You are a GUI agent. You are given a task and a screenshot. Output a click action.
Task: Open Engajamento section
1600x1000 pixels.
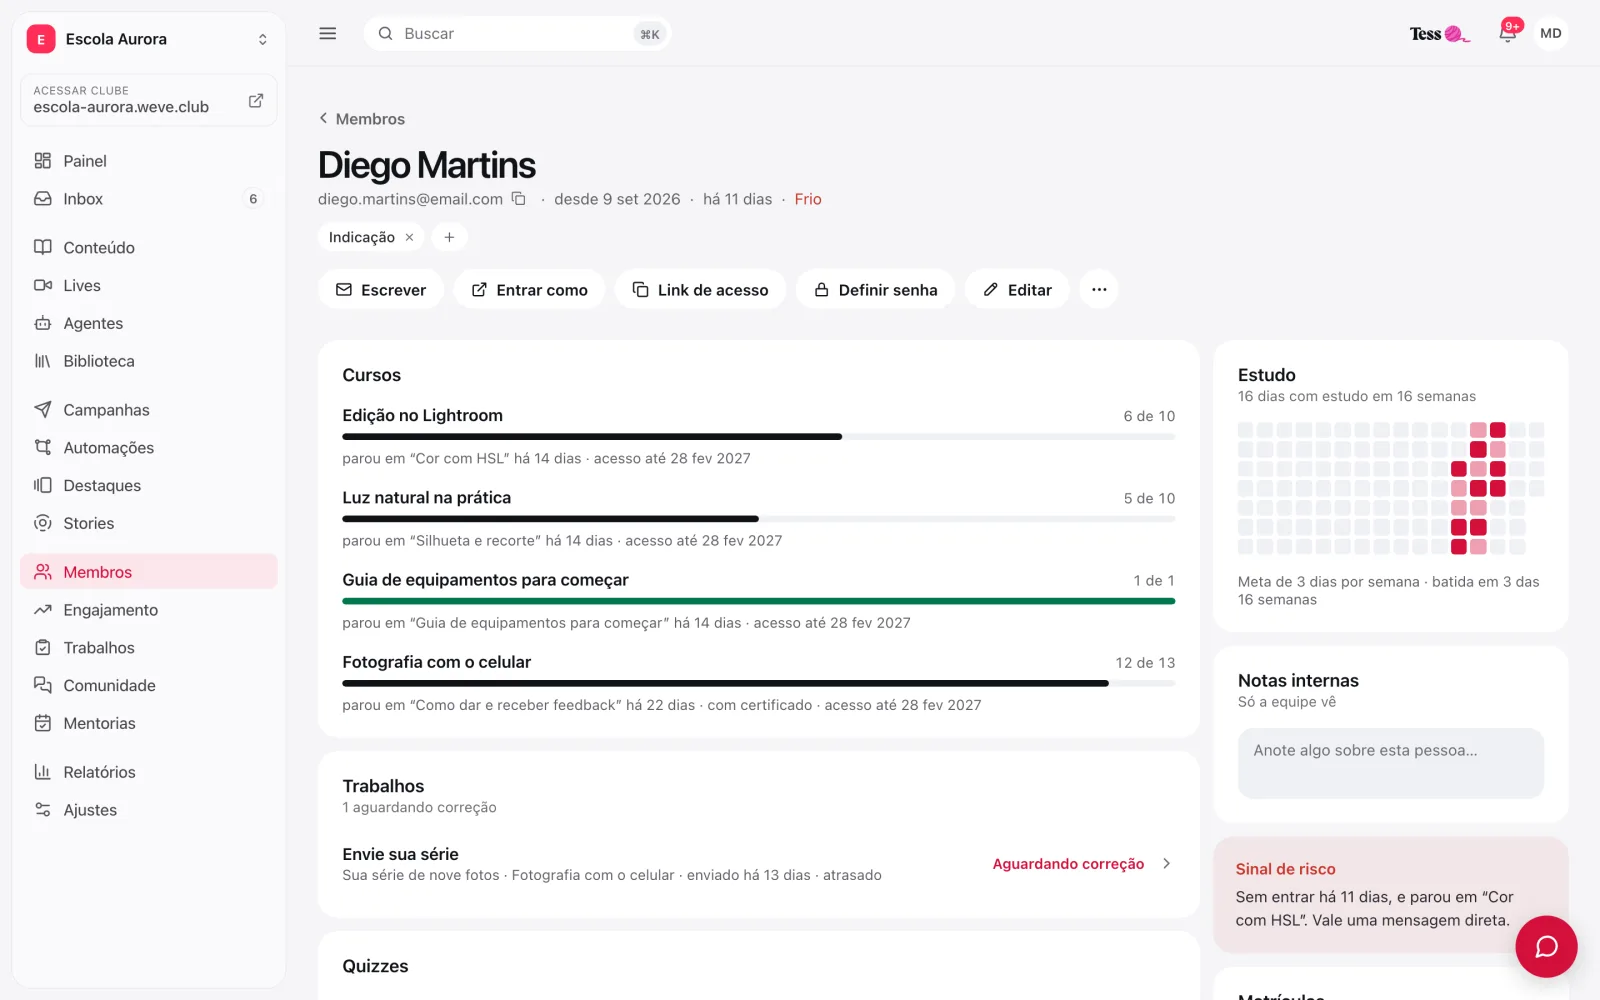point(148,610)
